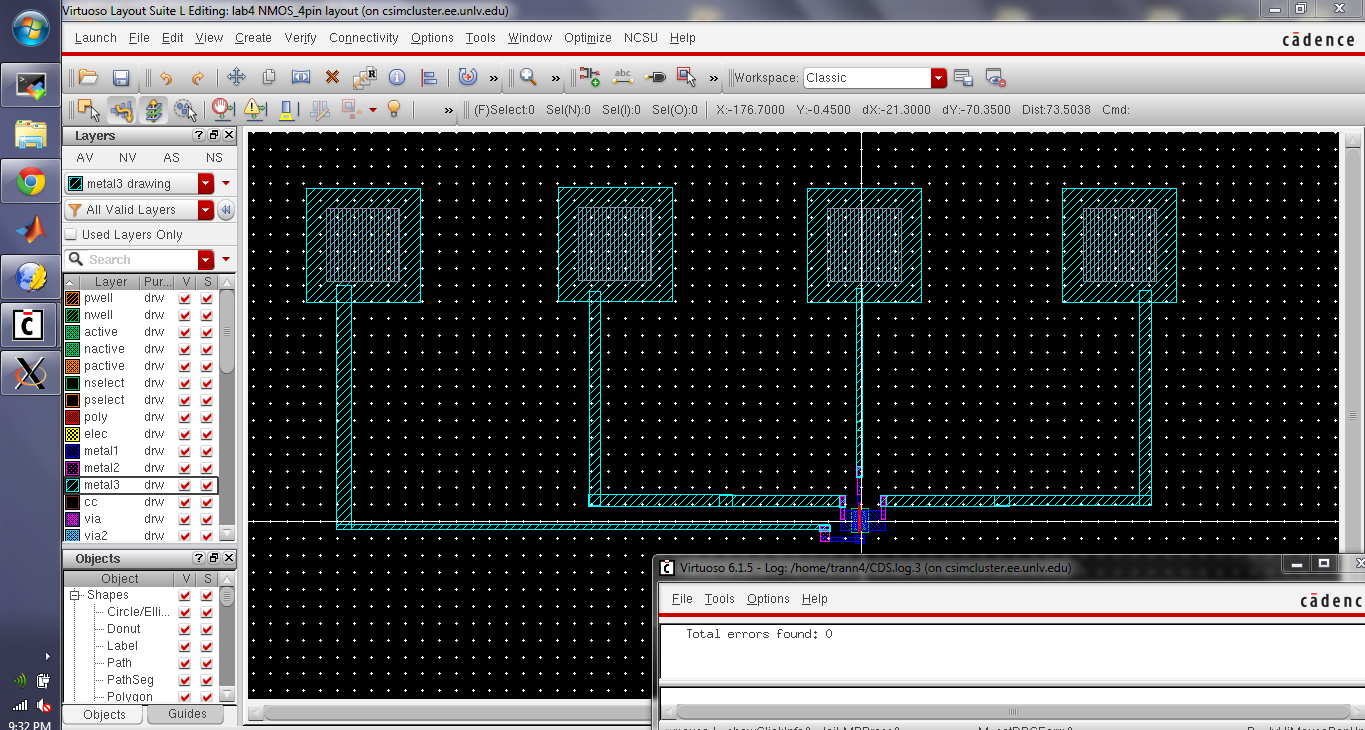Viewport: 1365px width, 730px height.
Task: Select the metal2 layer color swatch
Action: (72, 468)
